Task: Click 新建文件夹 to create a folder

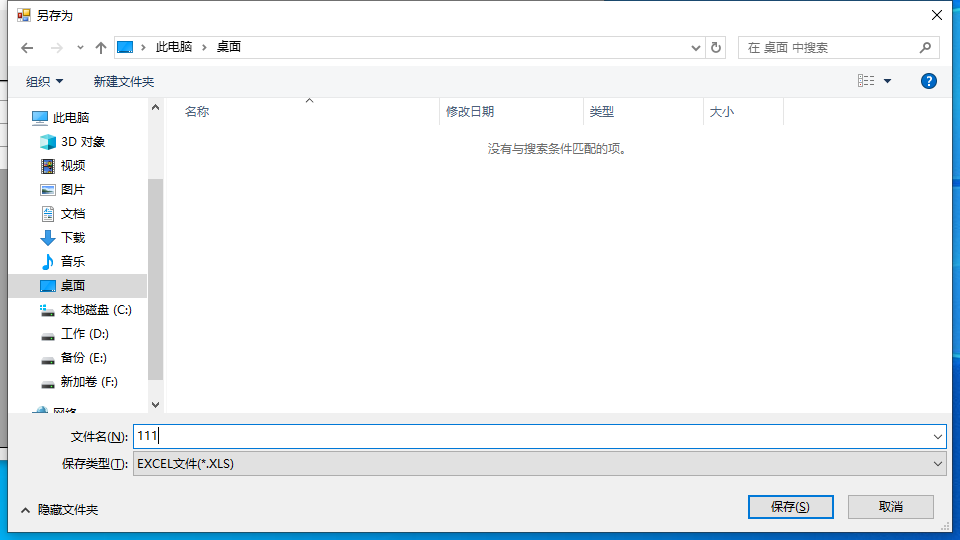Action: pyautogui.click(x=124, y=81)
